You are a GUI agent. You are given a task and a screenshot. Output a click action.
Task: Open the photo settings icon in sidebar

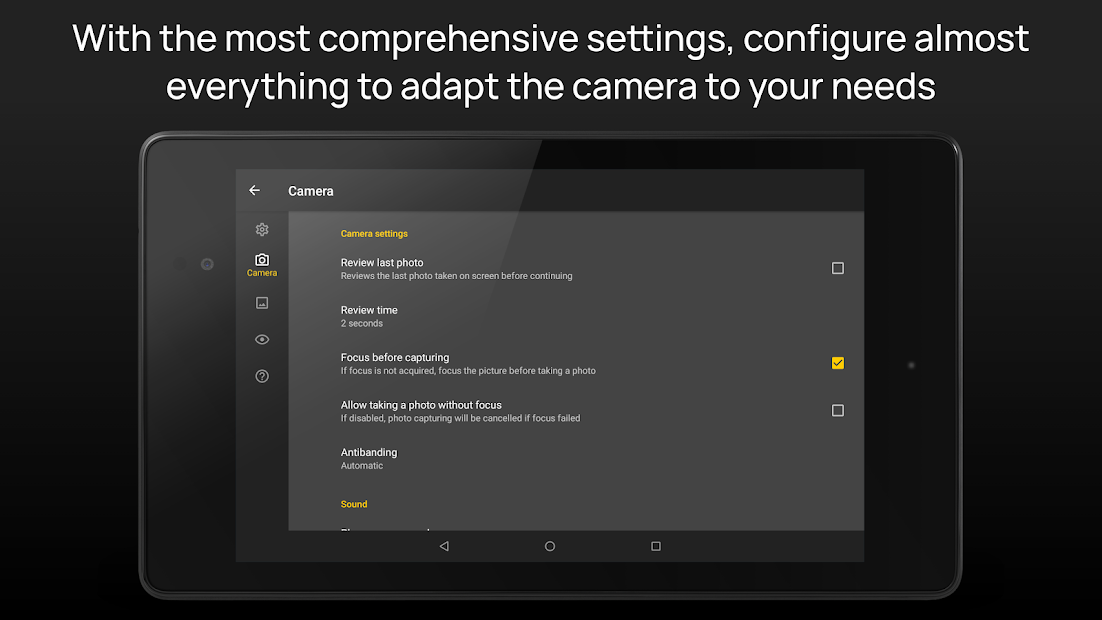click(x=261, y=302)
